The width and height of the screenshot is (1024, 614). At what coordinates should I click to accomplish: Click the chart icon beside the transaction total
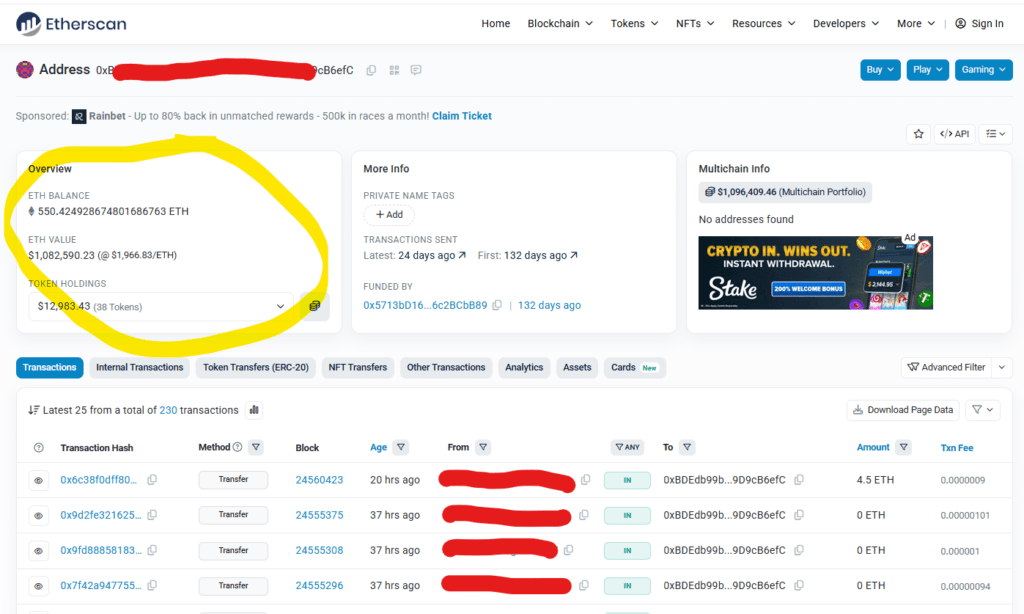(253, 410)
